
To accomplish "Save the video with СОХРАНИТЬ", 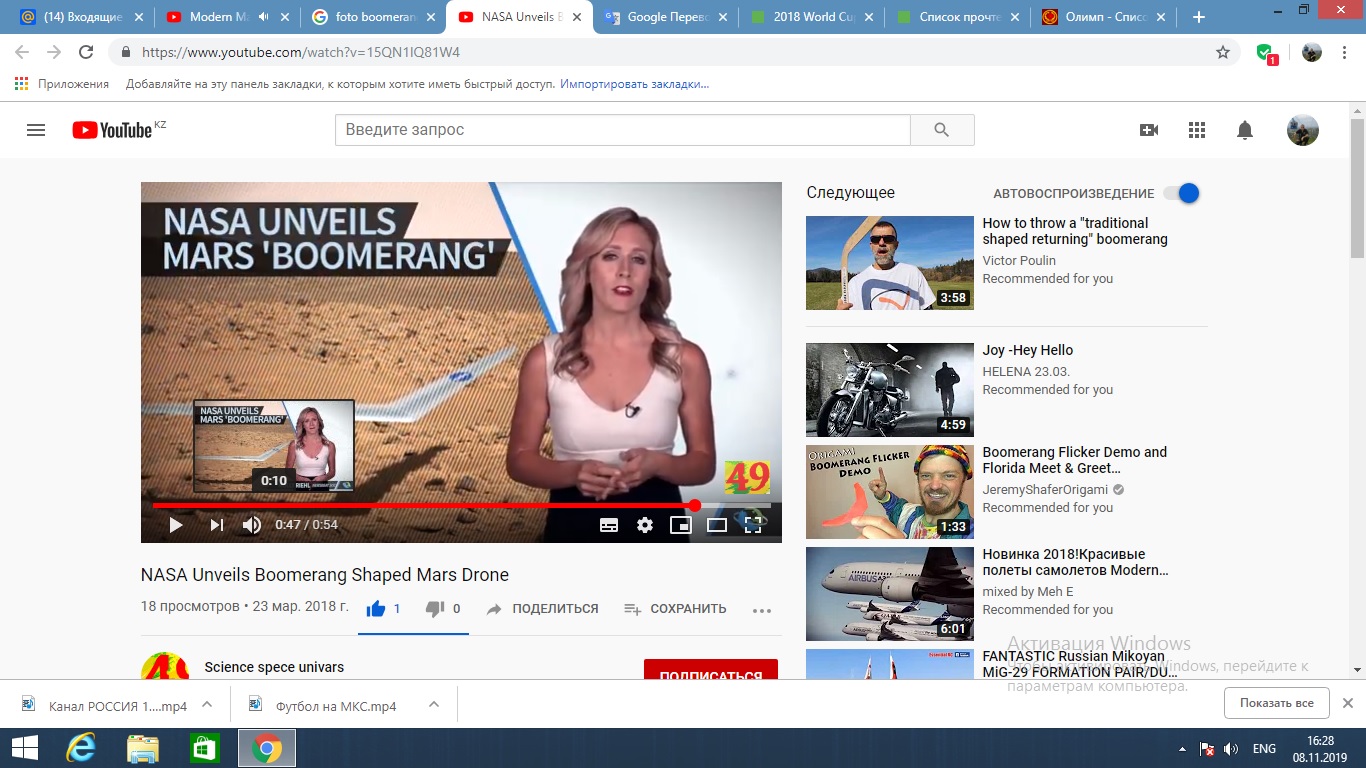I will pos(675,609).
